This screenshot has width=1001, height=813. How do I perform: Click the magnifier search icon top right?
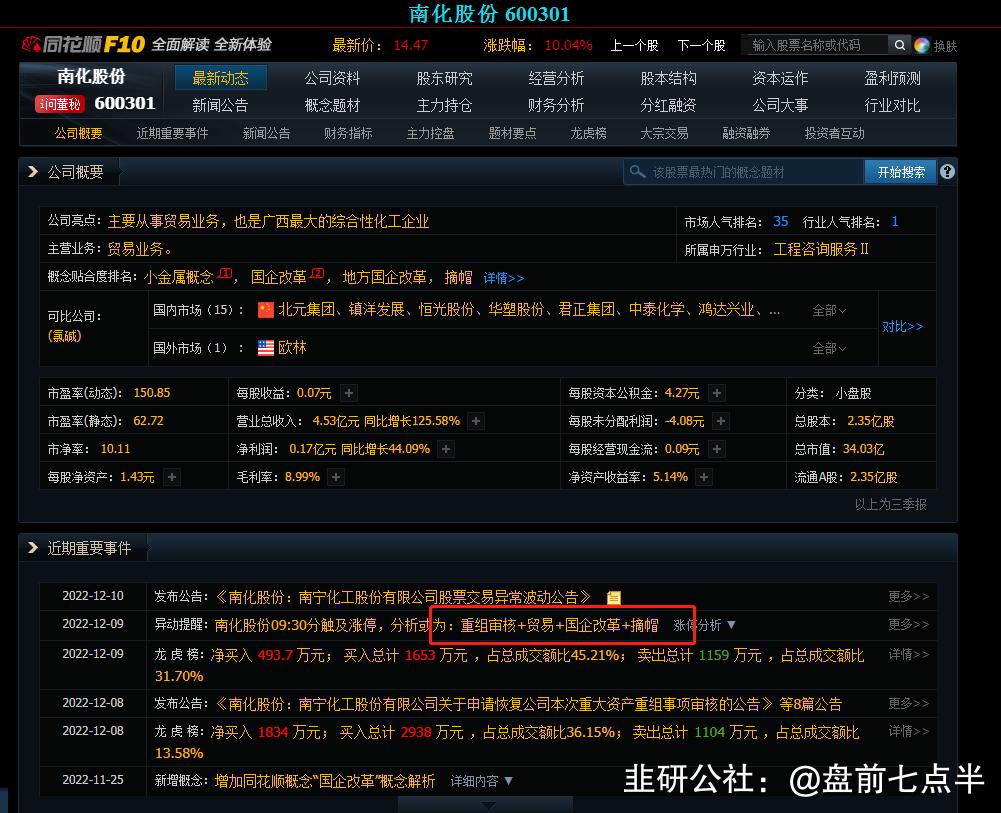tap(899, 44)
